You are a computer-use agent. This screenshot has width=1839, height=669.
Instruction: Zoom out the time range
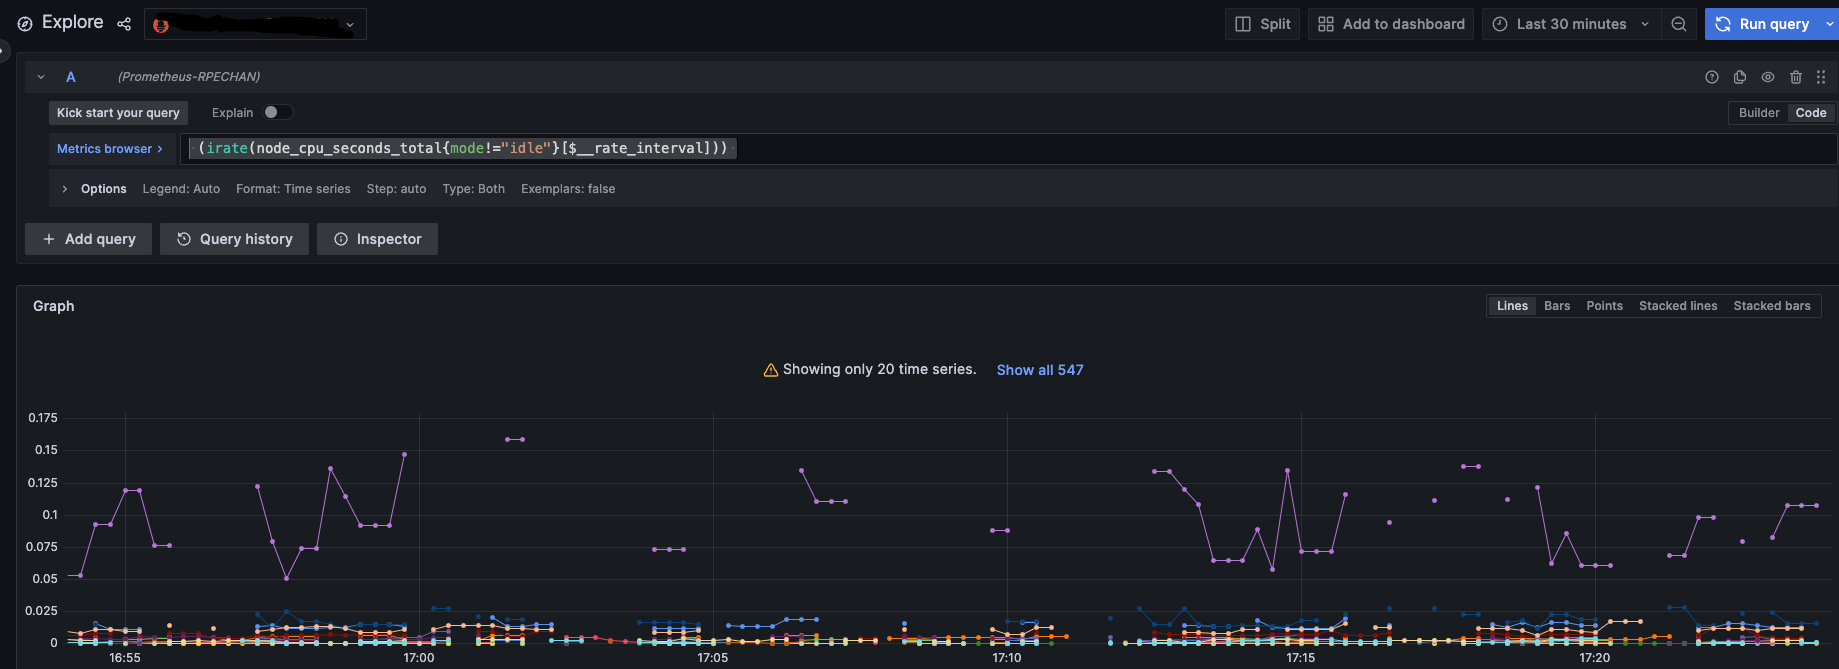[1679, 24]
